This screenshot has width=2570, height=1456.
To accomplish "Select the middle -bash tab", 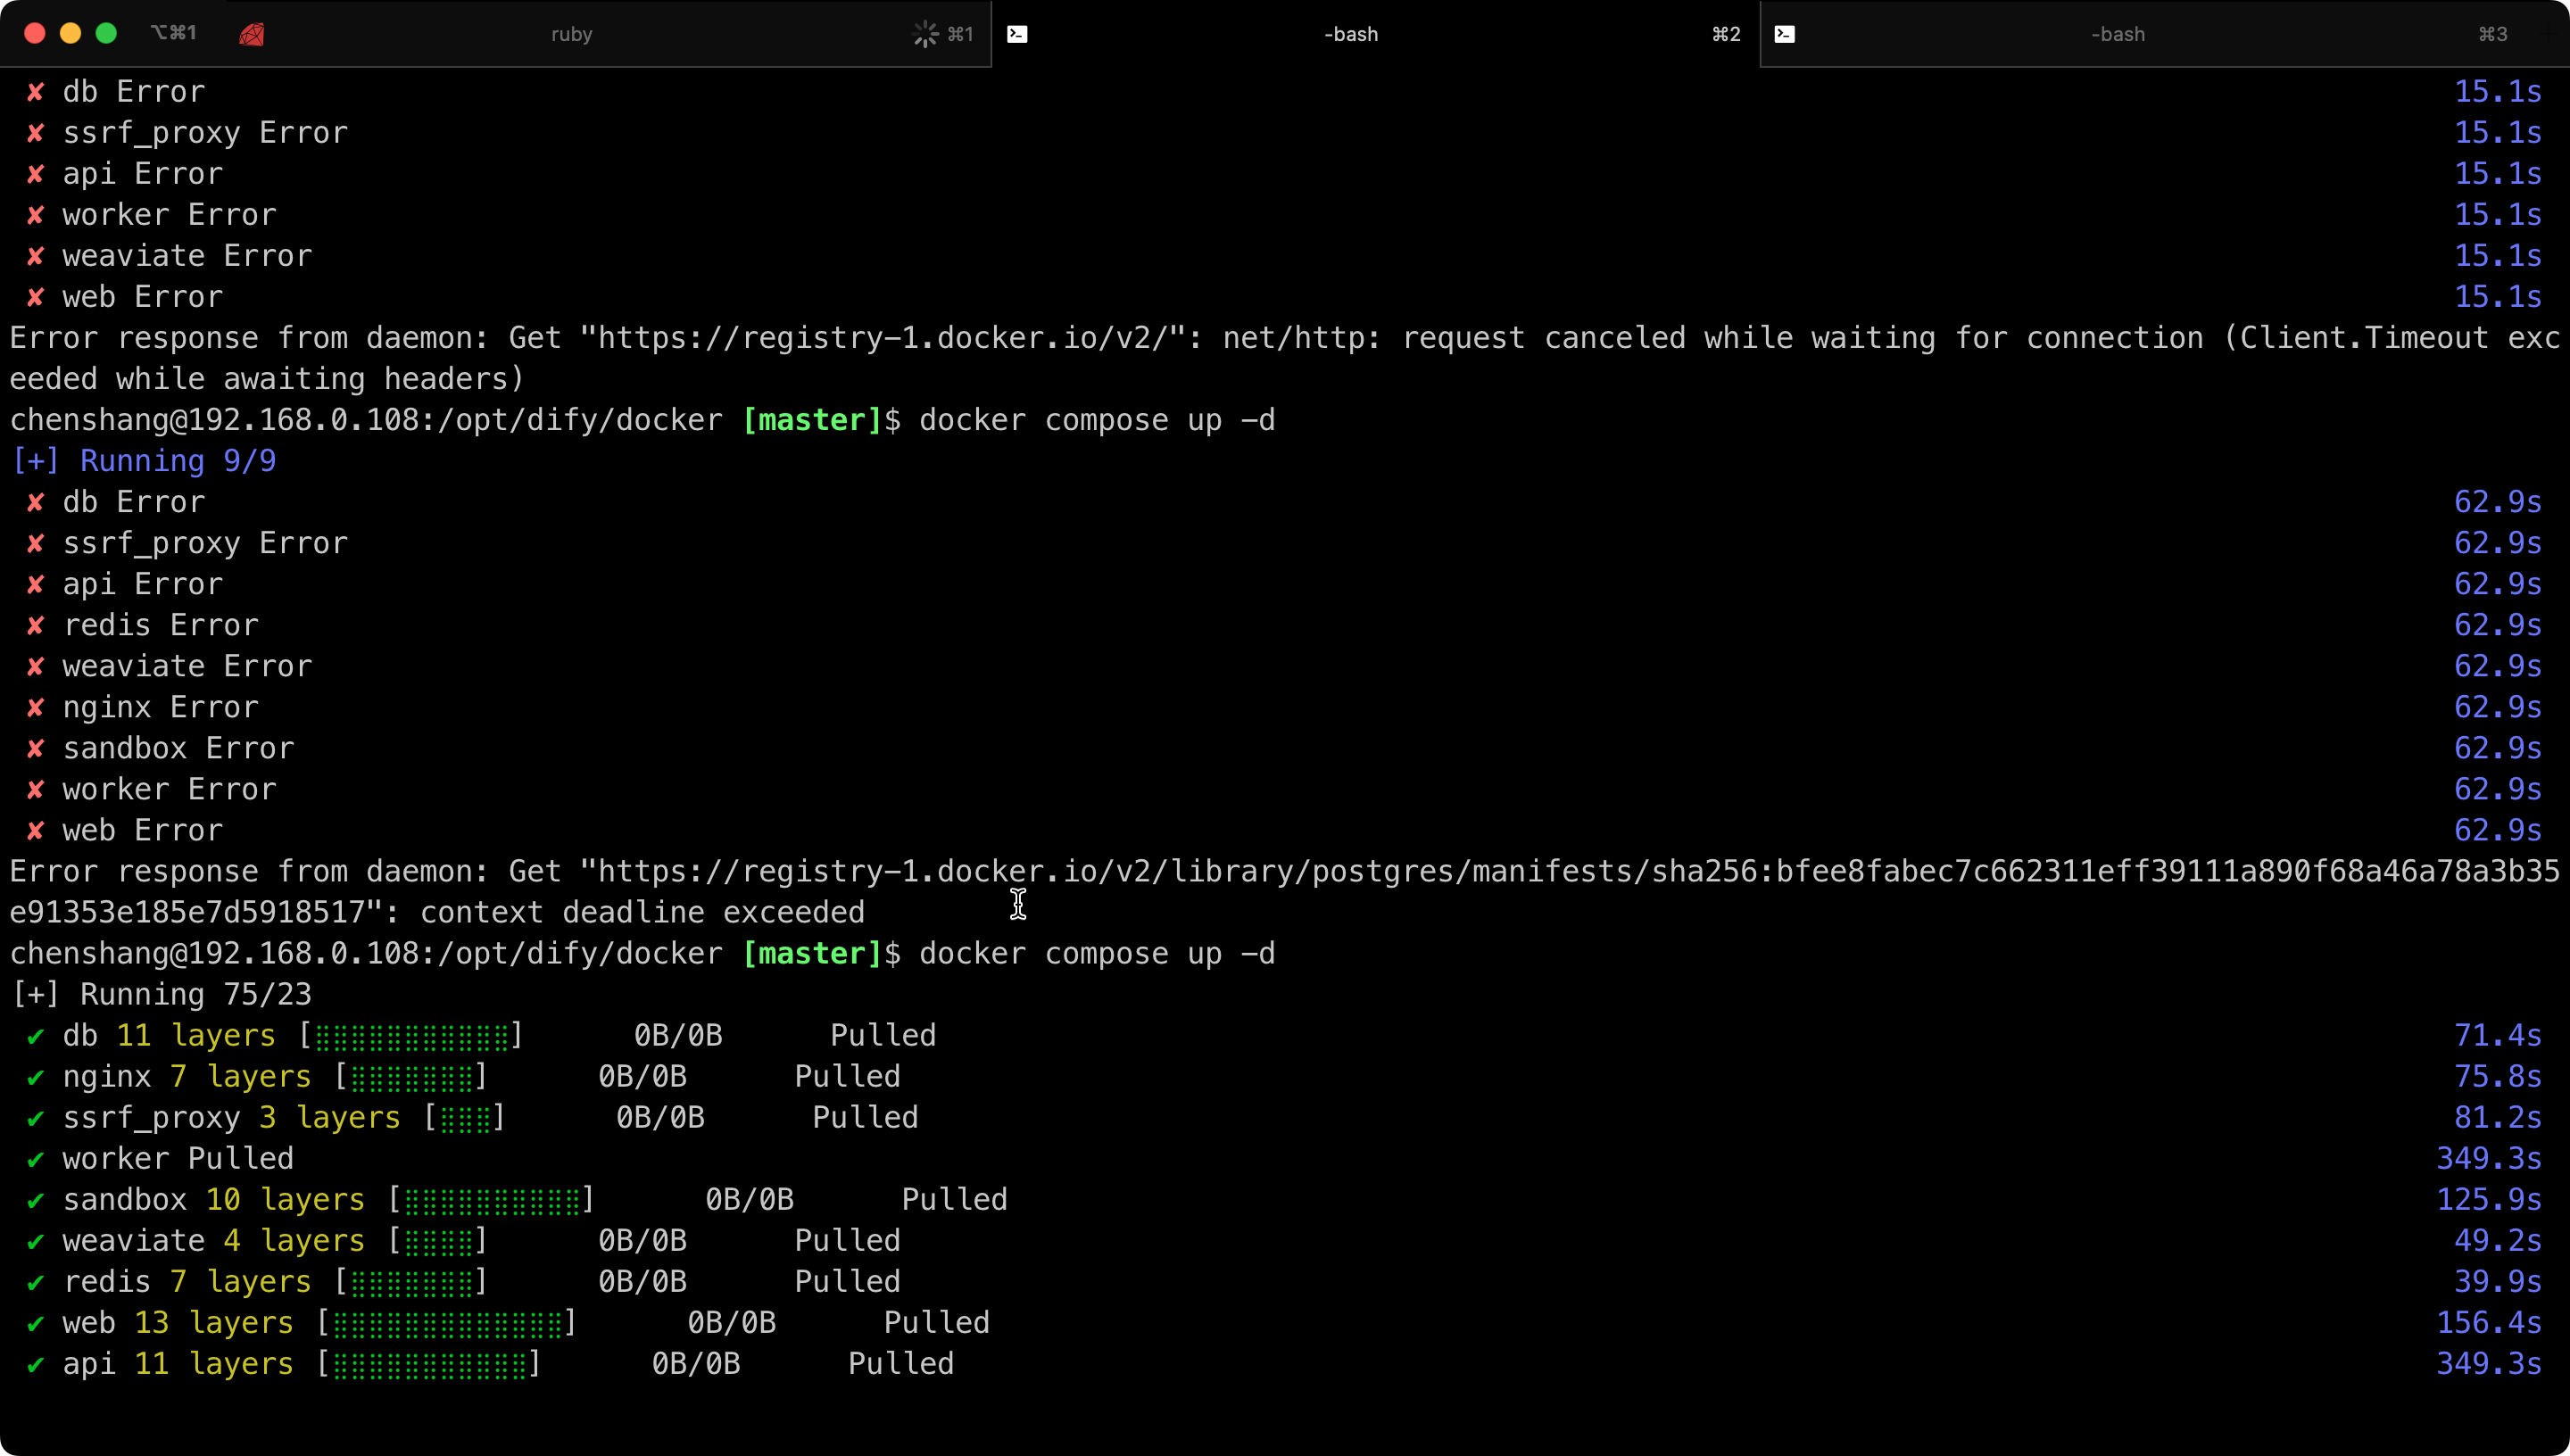I will coord(1350,34).
